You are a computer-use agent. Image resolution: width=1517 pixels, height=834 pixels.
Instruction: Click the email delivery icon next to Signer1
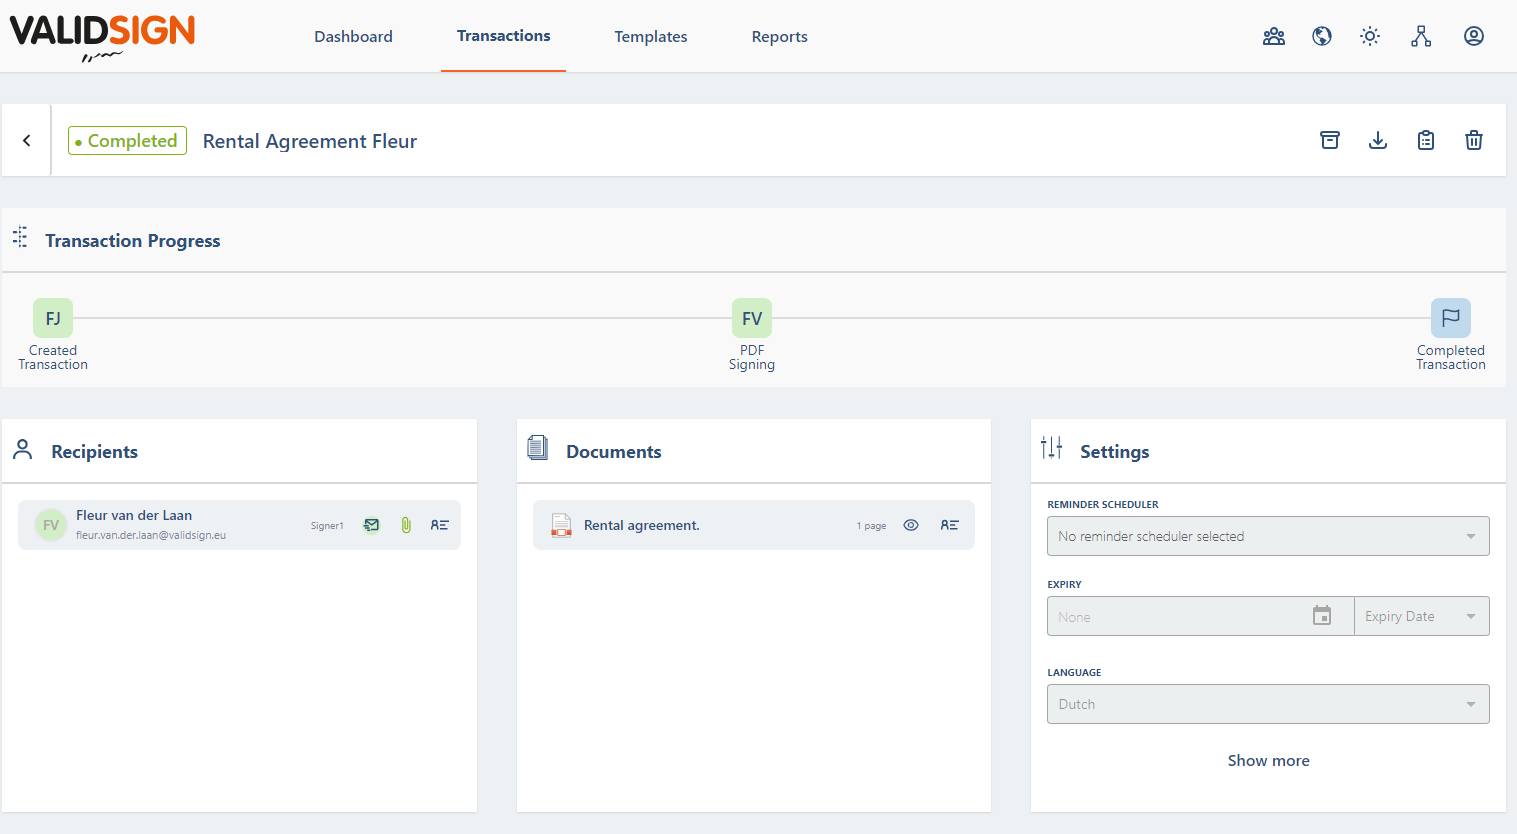371,524
